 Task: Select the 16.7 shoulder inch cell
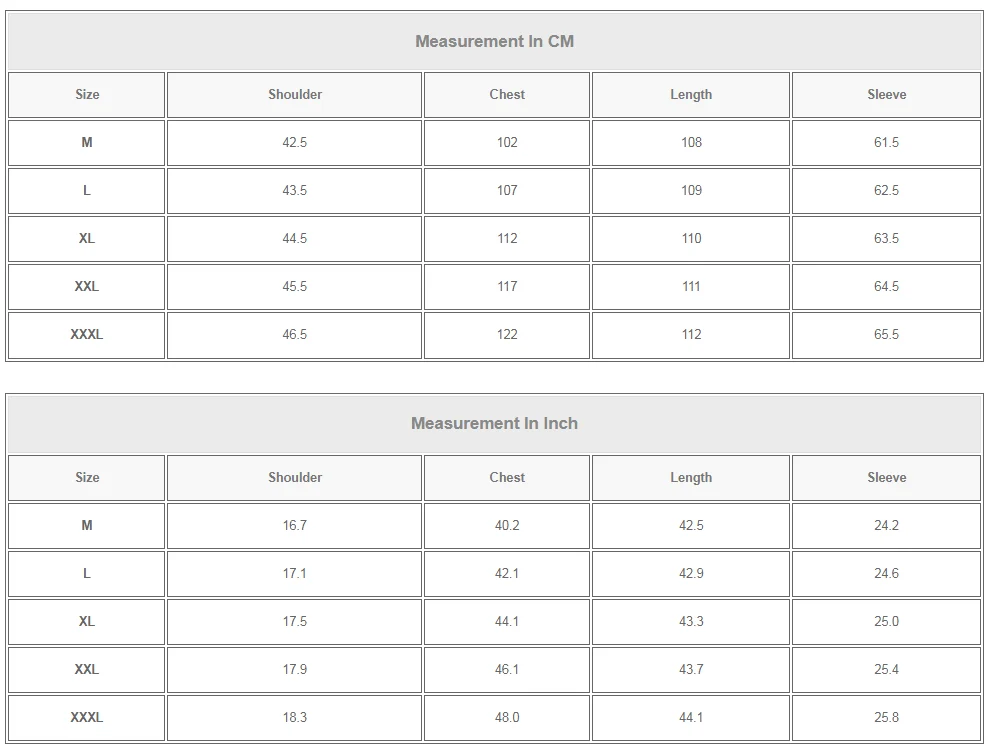294,526
